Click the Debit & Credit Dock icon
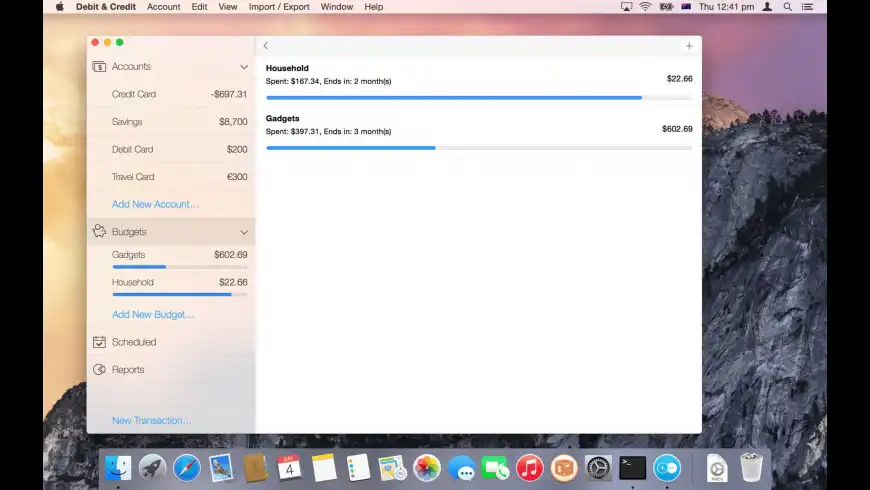The image size is (870, 490). tap(667, 468)
